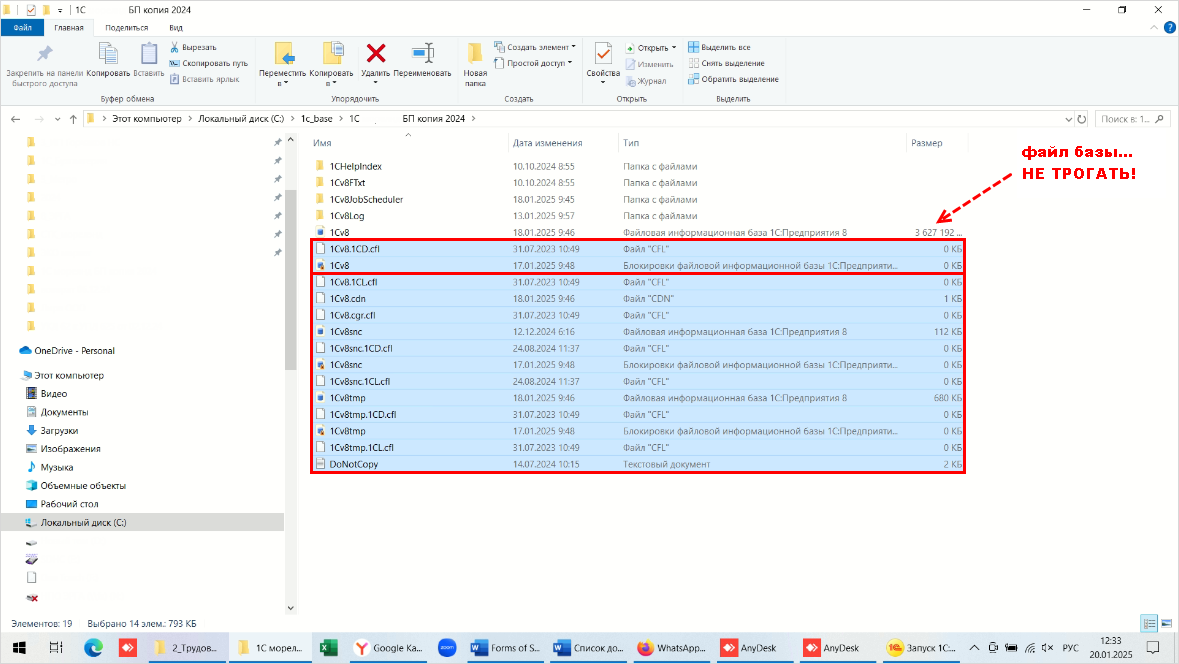
Task: Click Локальный диск (C:) in breadcrumb
Action: tap(241, 119)
